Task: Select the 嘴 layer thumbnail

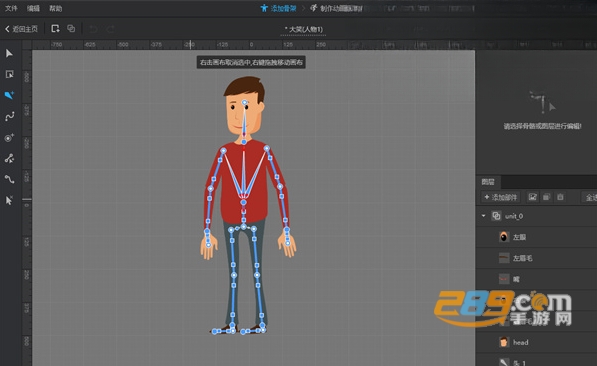Action: [x=504, y=279]
